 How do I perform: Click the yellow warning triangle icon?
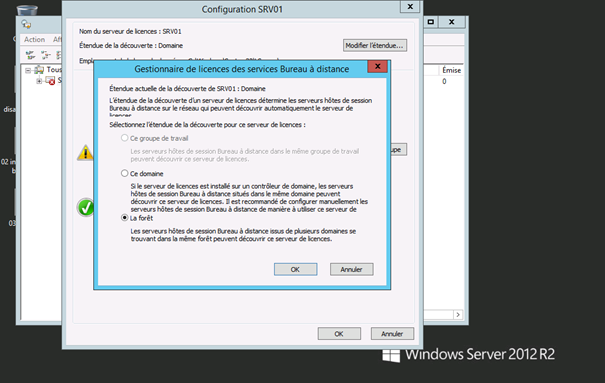85,153
